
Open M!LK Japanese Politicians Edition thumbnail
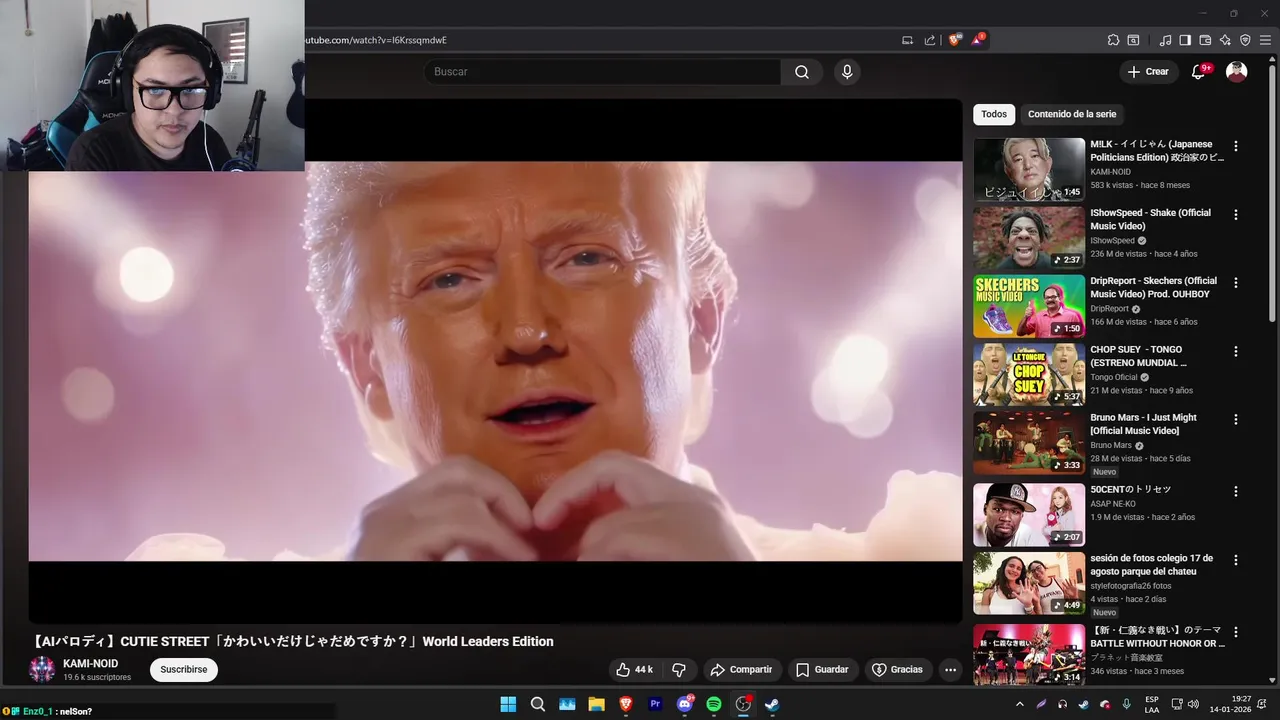[x=1029, y=169]
